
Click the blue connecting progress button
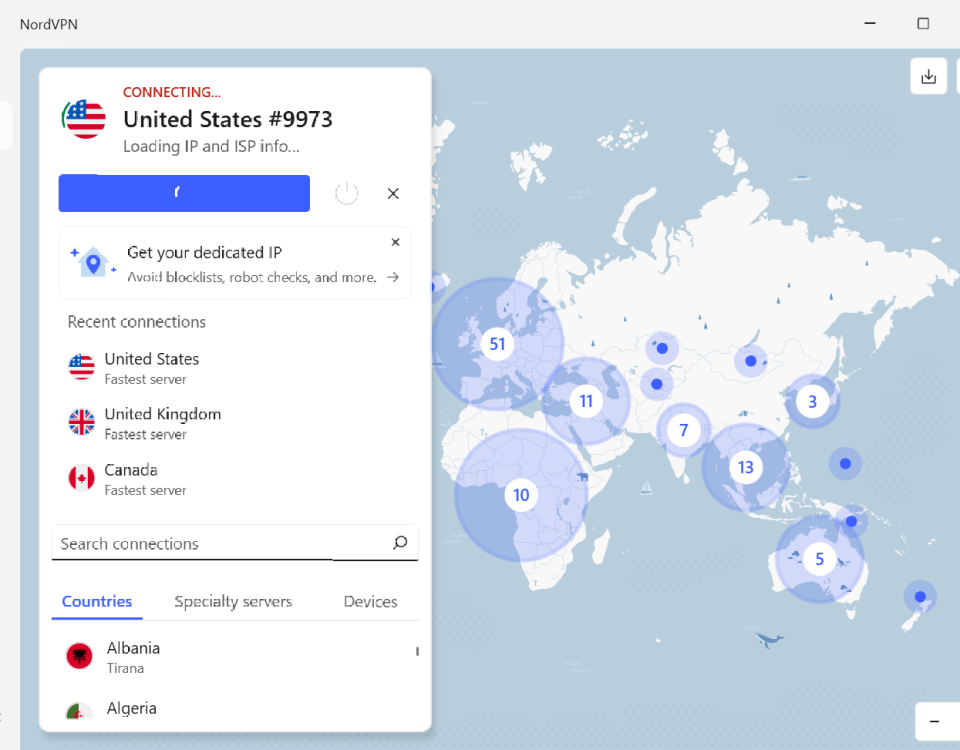[x=184, y=193]
